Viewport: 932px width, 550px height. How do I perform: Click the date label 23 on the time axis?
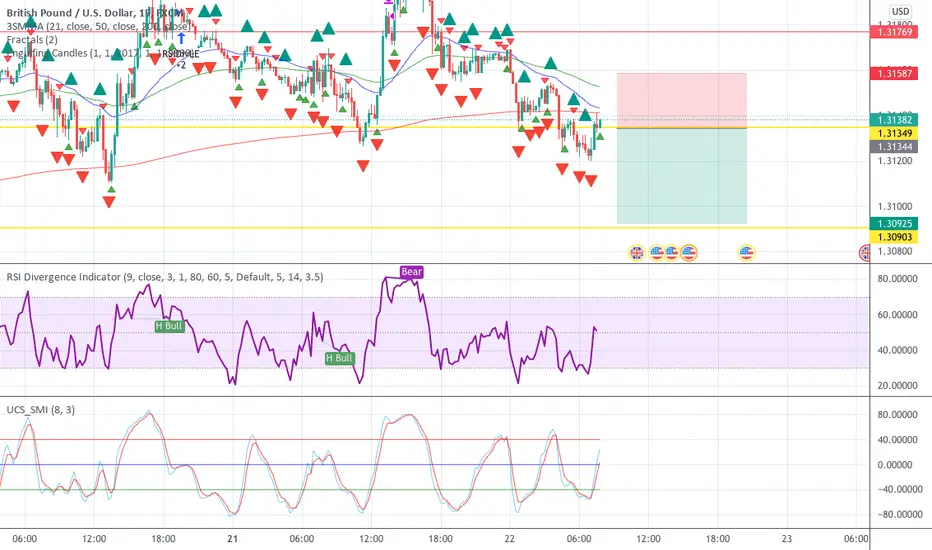786,539
